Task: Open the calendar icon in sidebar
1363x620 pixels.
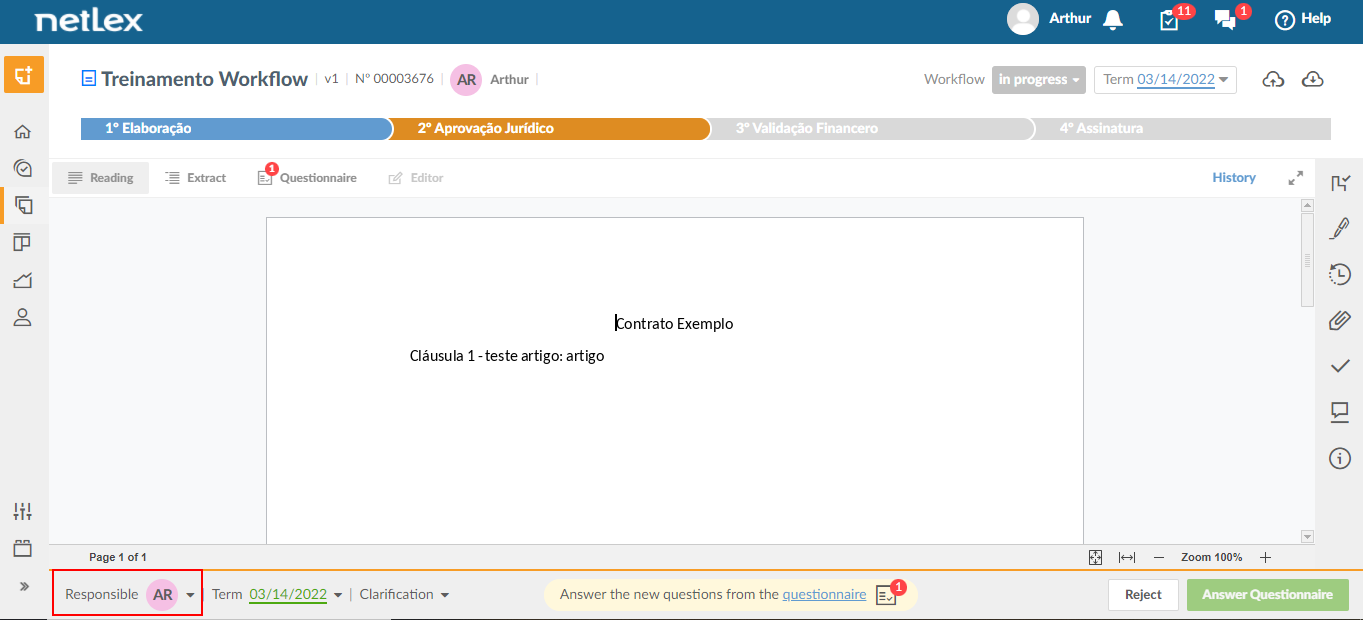Action: 22,548
